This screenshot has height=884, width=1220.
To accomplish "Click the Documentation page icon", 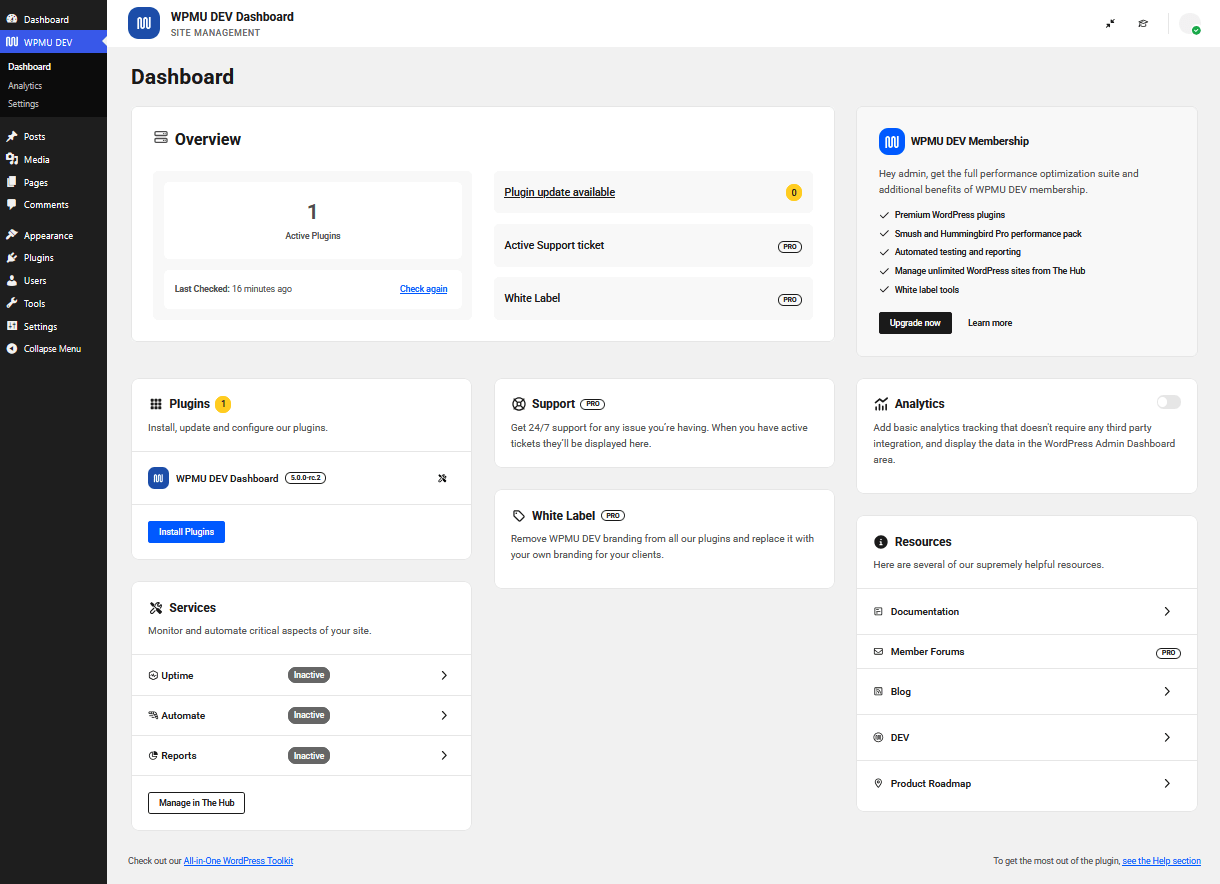I will click(x=878, y=611).
